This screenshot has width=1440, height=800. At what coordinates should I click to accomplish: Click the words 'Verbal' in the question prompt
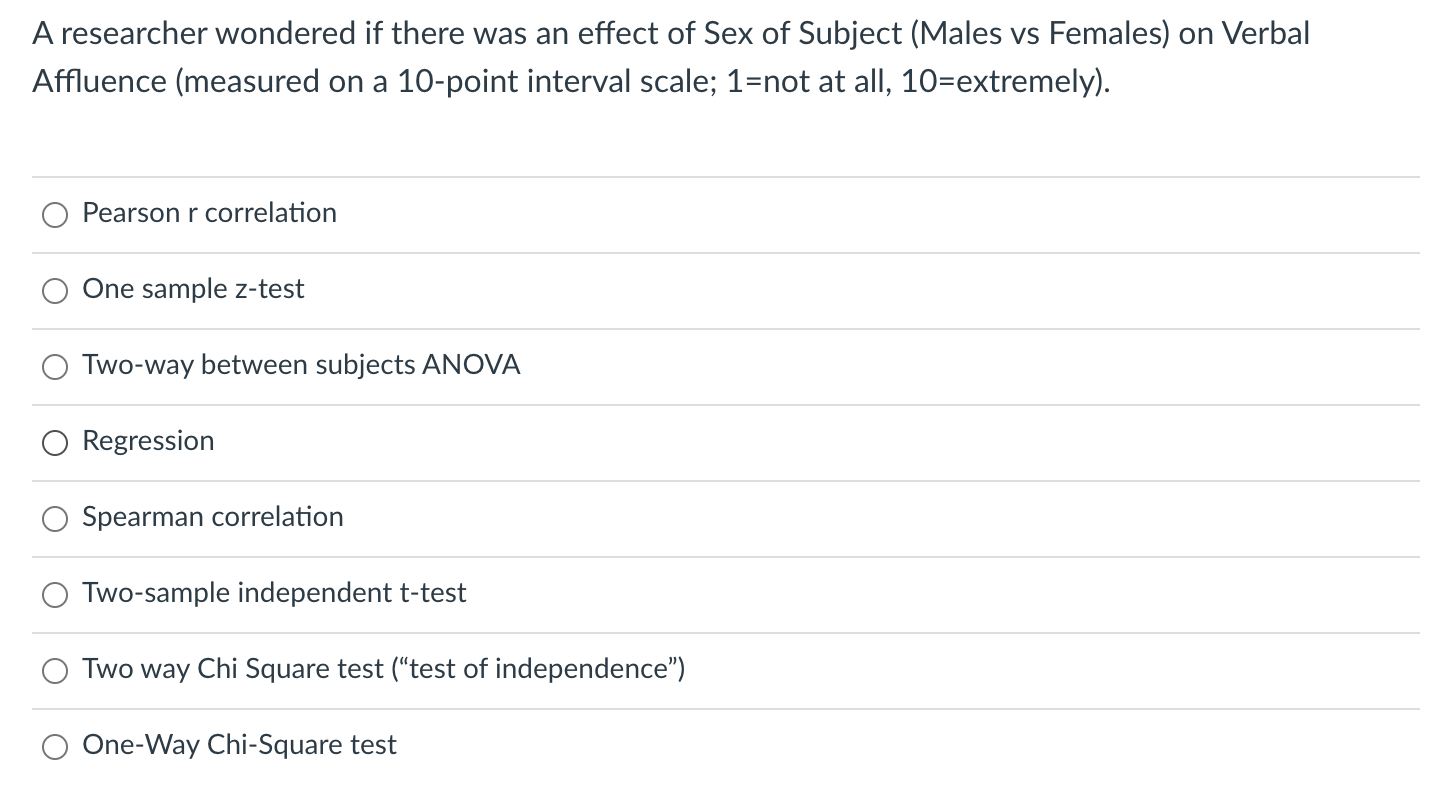click(1267, 34)
